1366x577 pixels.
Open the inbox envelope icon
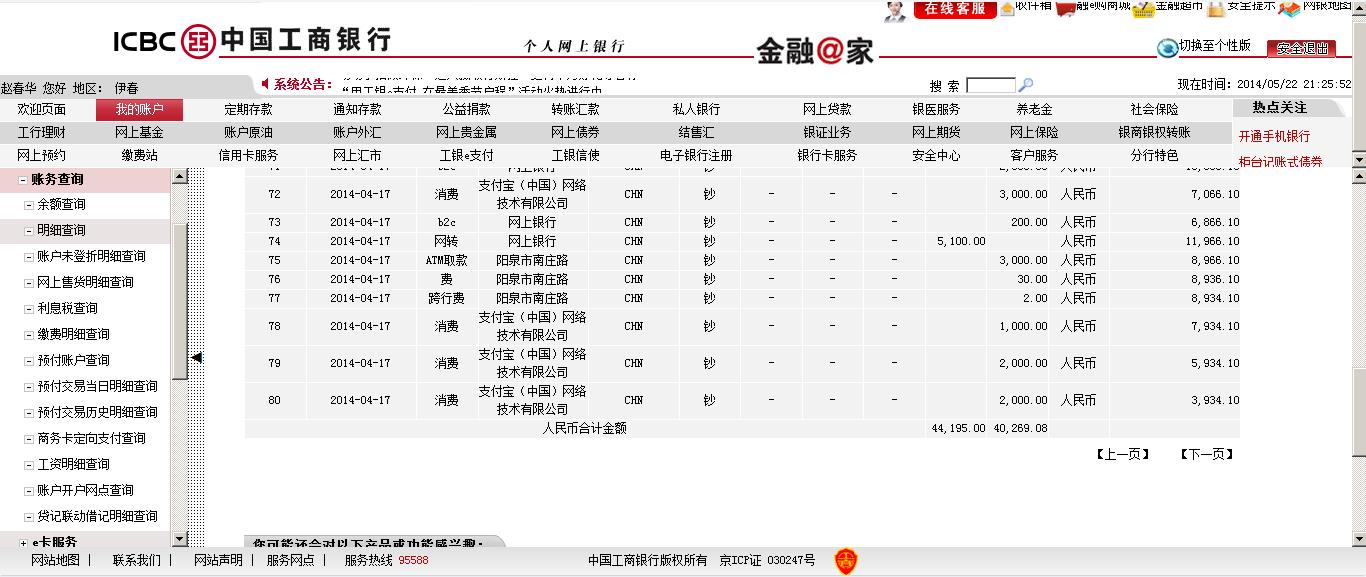coord(1007,9)
